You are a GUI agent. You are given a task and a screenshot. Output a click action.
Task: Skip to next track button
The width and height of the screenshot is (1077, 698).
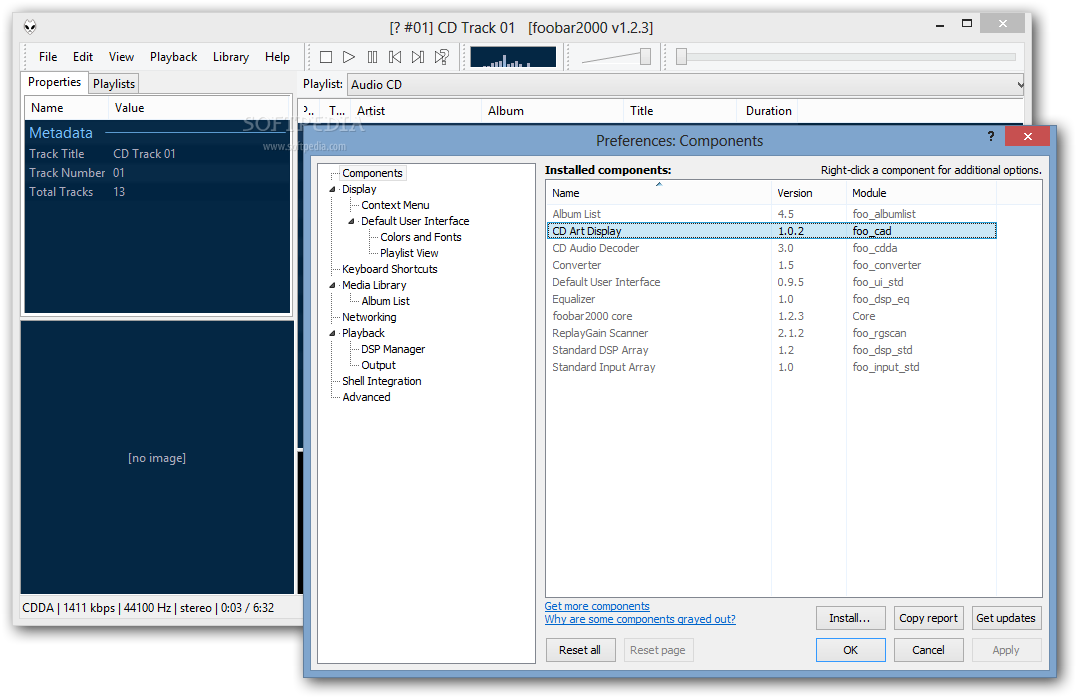418,57
